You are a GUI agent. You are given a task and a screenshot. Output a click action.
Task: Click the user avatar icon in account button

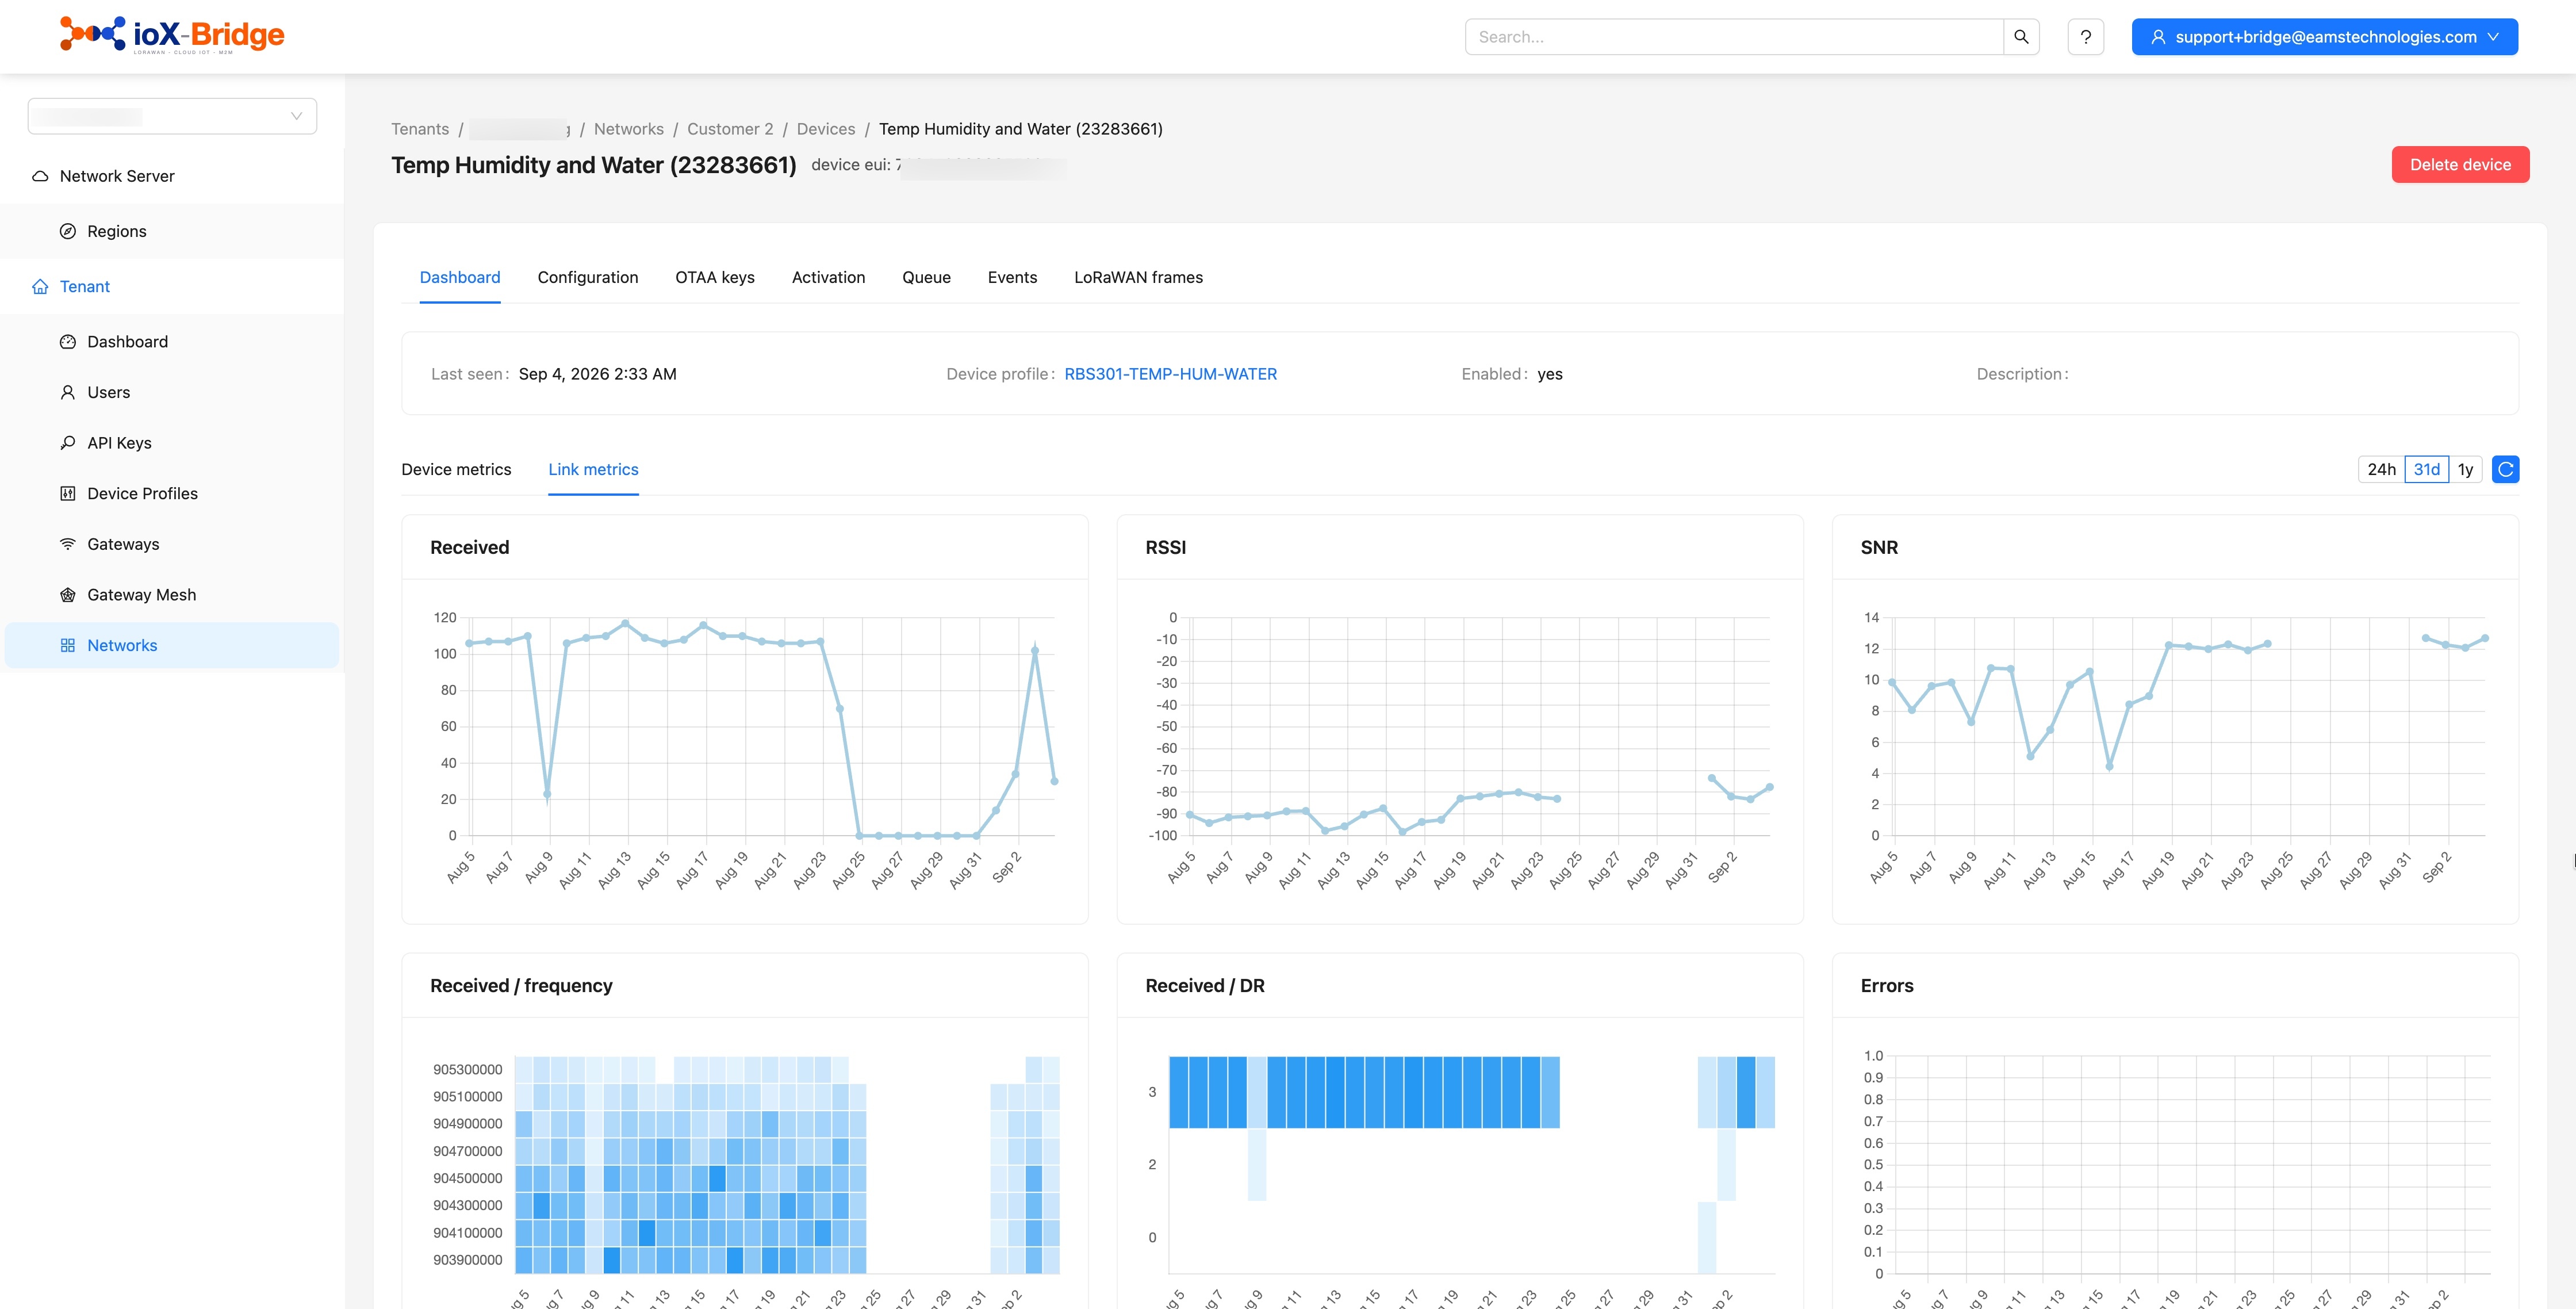click(x=2158, y=37)
